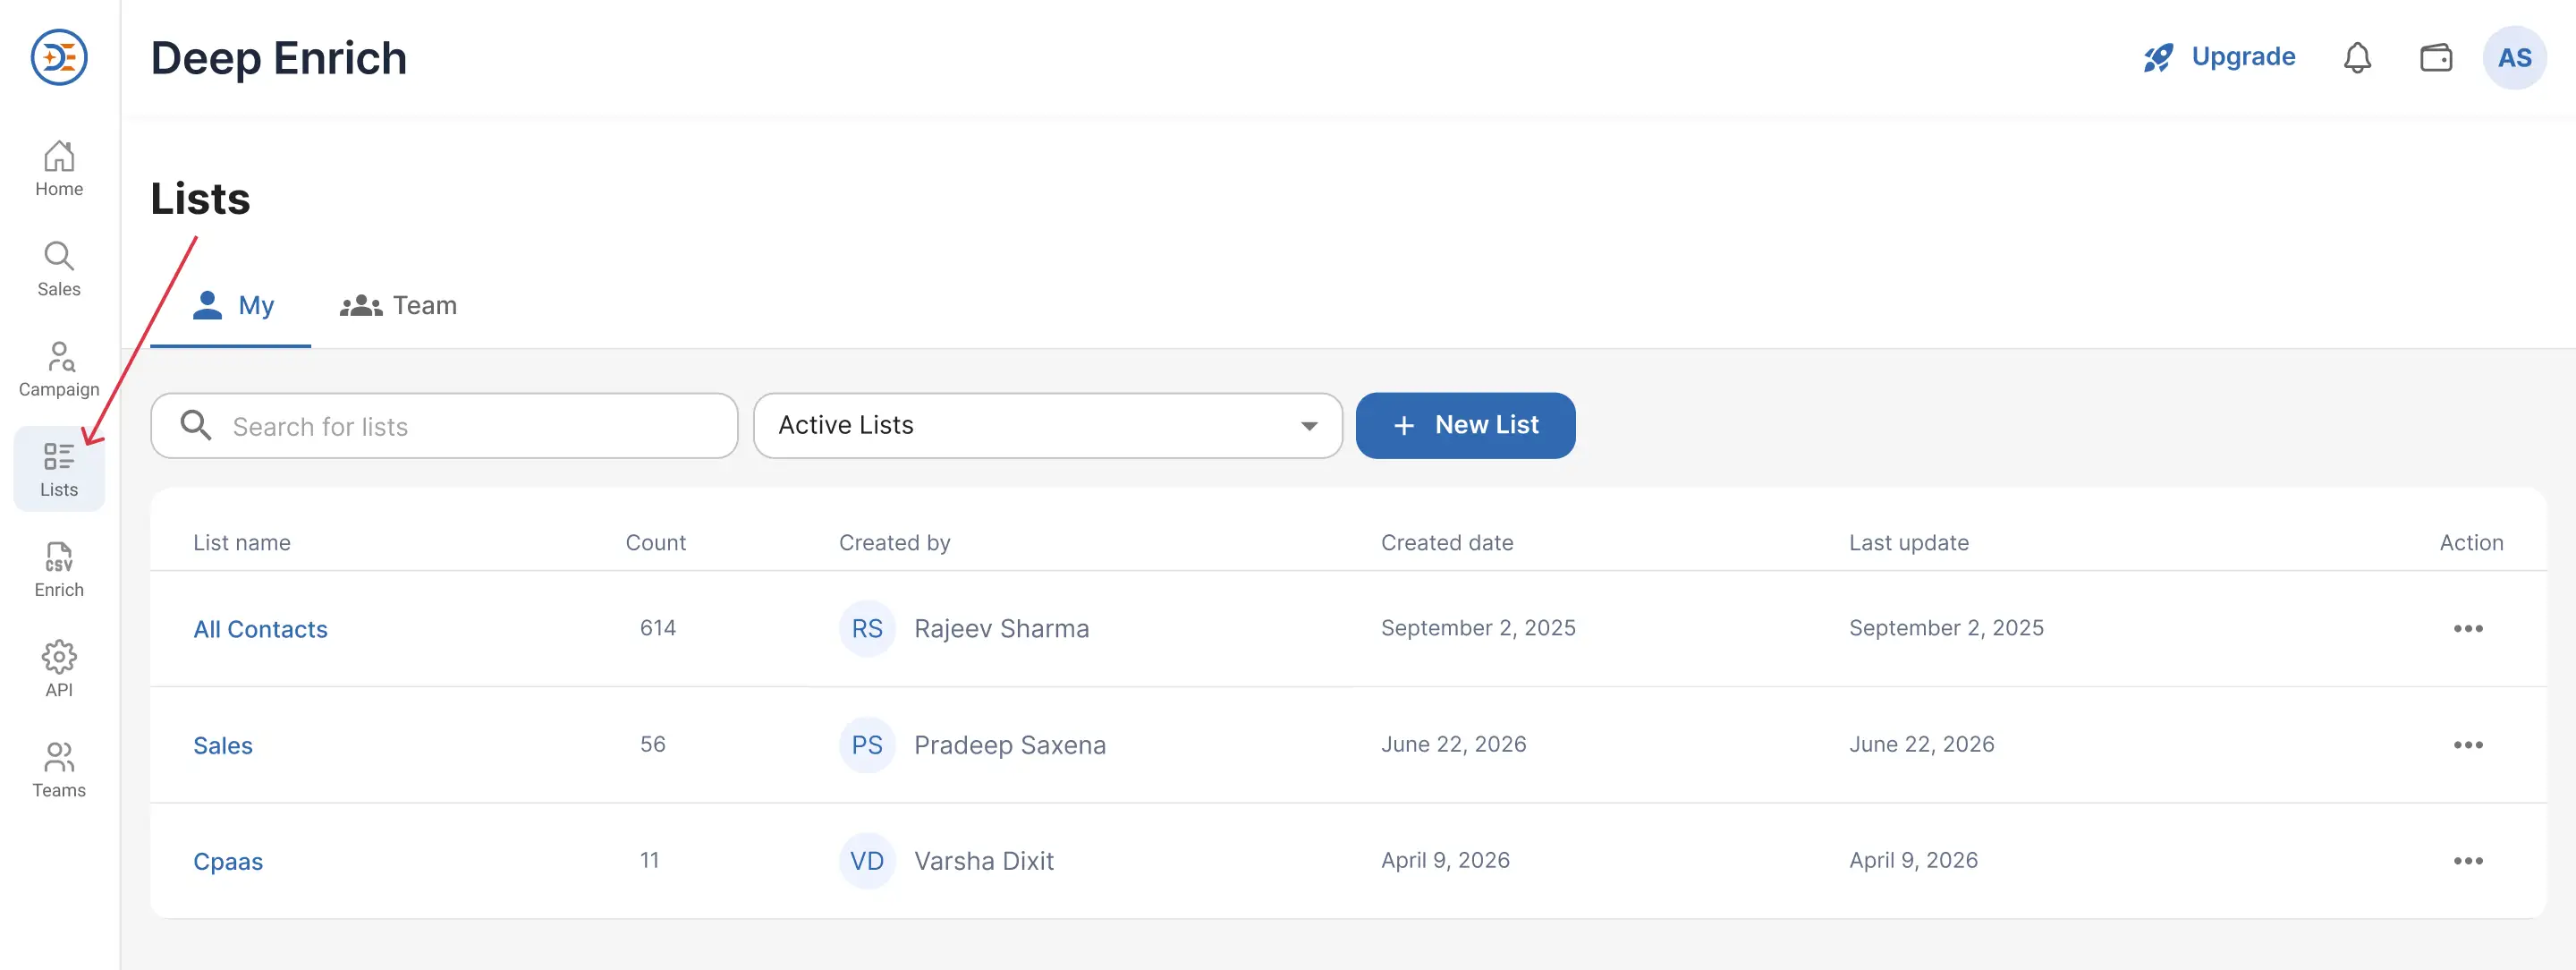
Task: Click Cpaas row last update date
Action: [1913, 860]
